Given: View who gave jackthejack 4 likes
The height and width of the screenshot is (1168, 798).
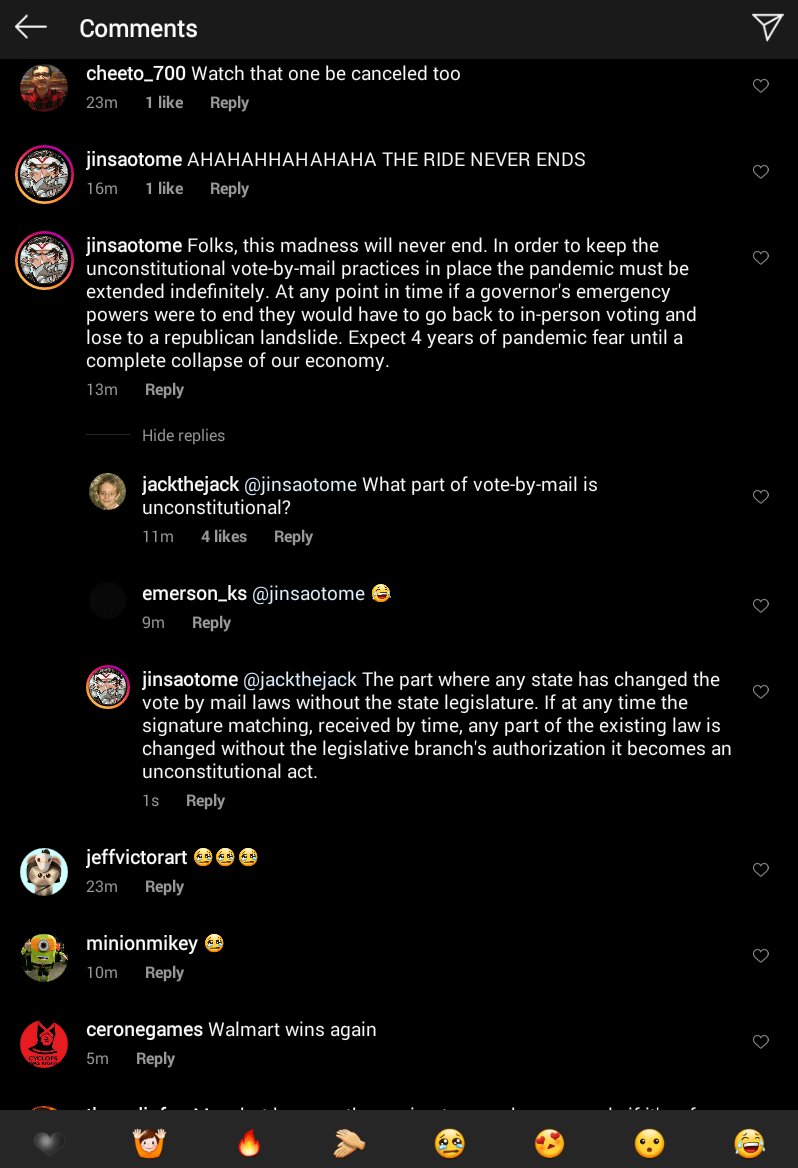Looking at the screenshot, I should point(224,537).
